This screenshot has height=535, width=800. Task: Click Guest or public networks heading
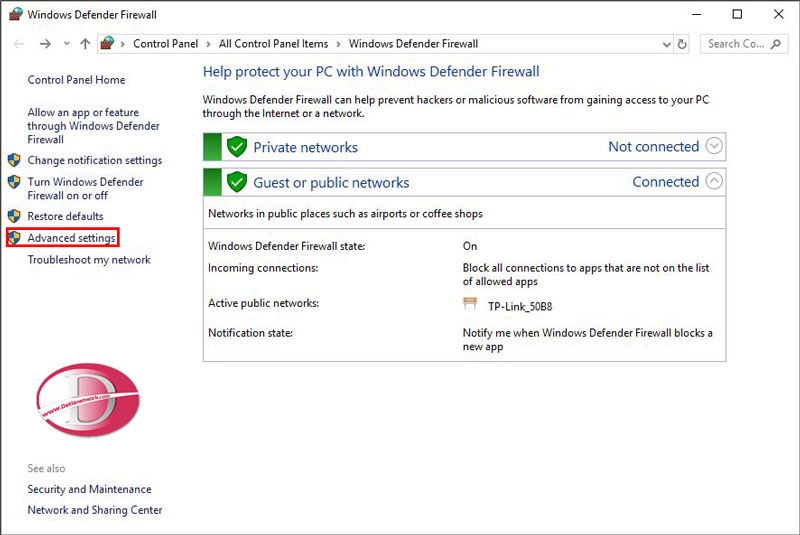click(331, 183)
